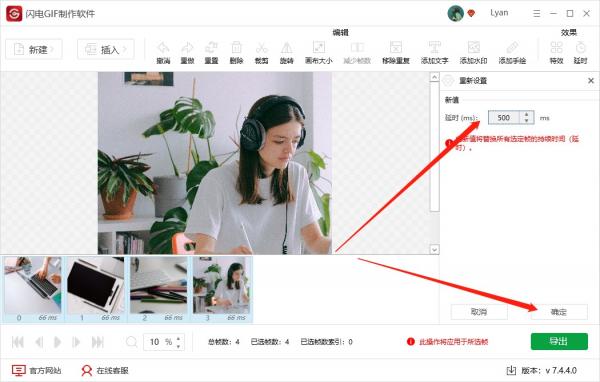Click the red app logo in title bar

[x=14, y=13]
